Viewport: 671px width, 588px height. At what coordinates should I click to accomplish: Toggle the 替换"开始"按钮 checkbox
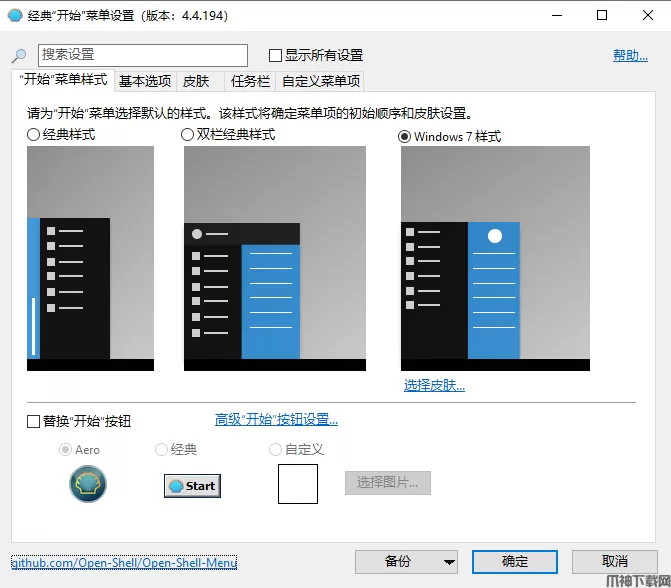(33, 422)
